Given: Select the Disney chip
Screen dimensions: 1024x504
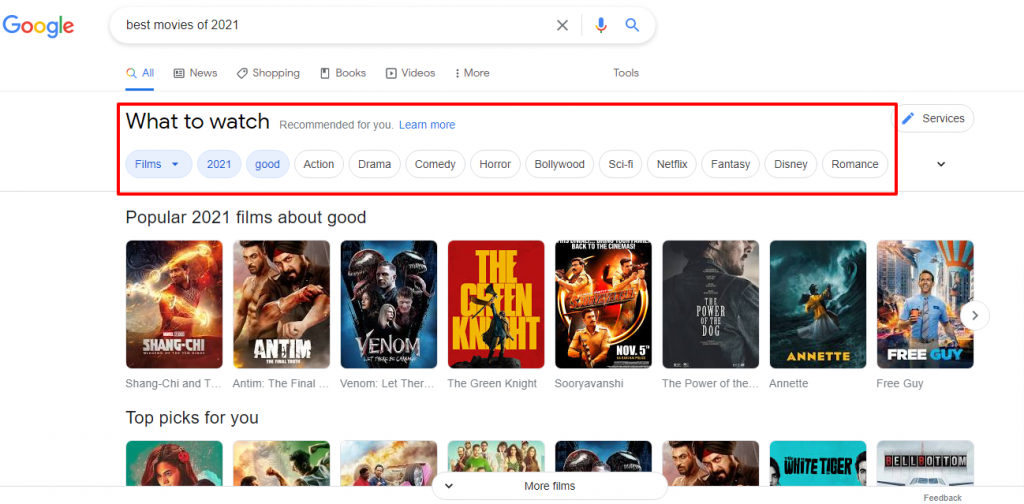Looking at the screenshot, I should tap(791, 164).
